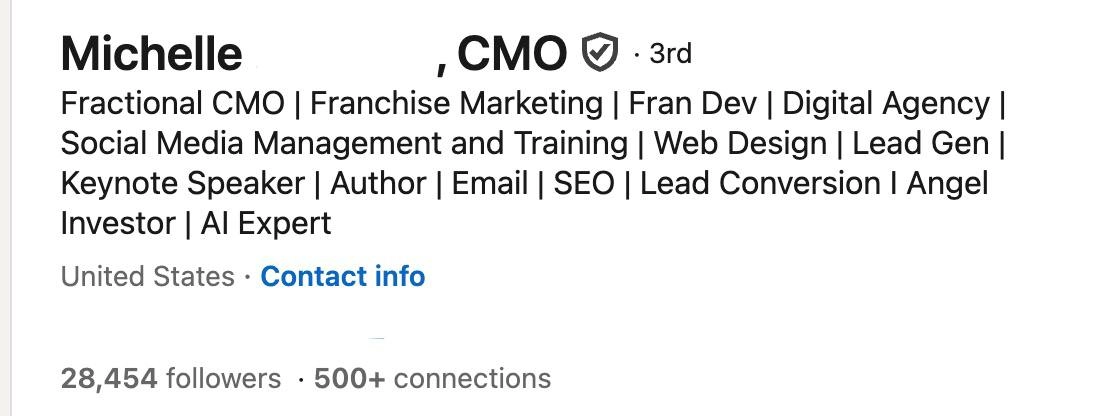
Task: Click the word Author in headline
Action: 378,185
